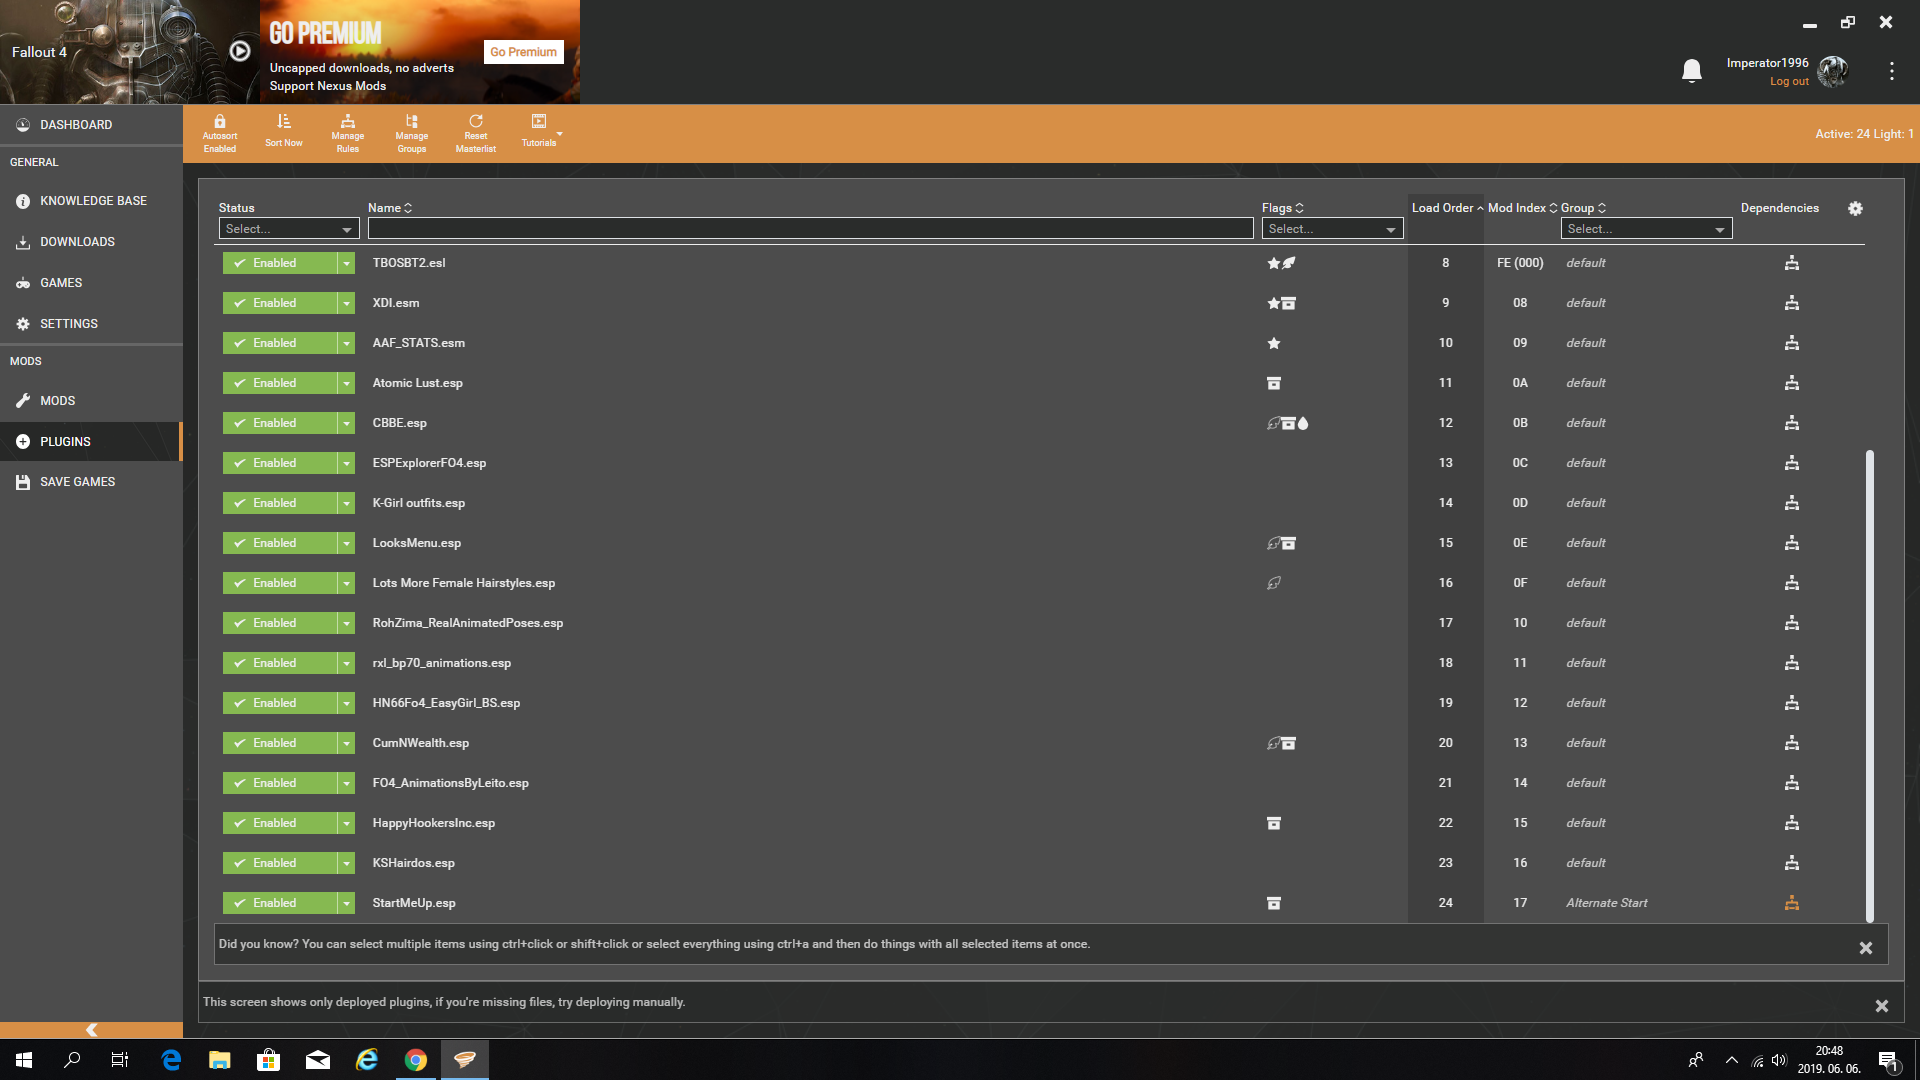Open the Tutorials toolbar icon
This screenshot has width=1920, height=1080.
(539, 121)
